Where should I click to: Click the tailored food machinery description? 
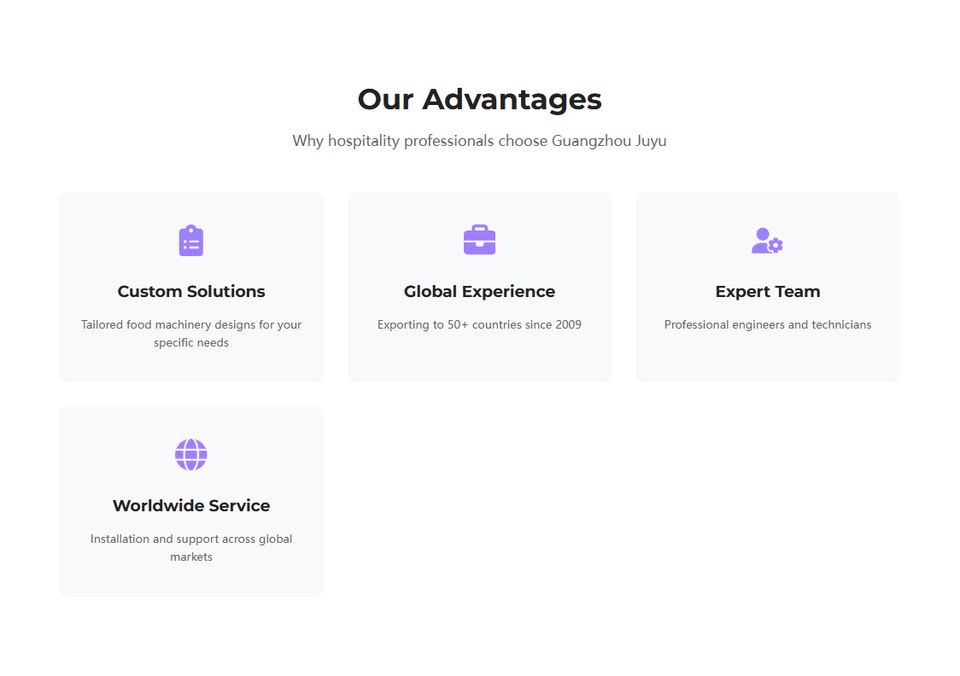[x=191, y=325]
